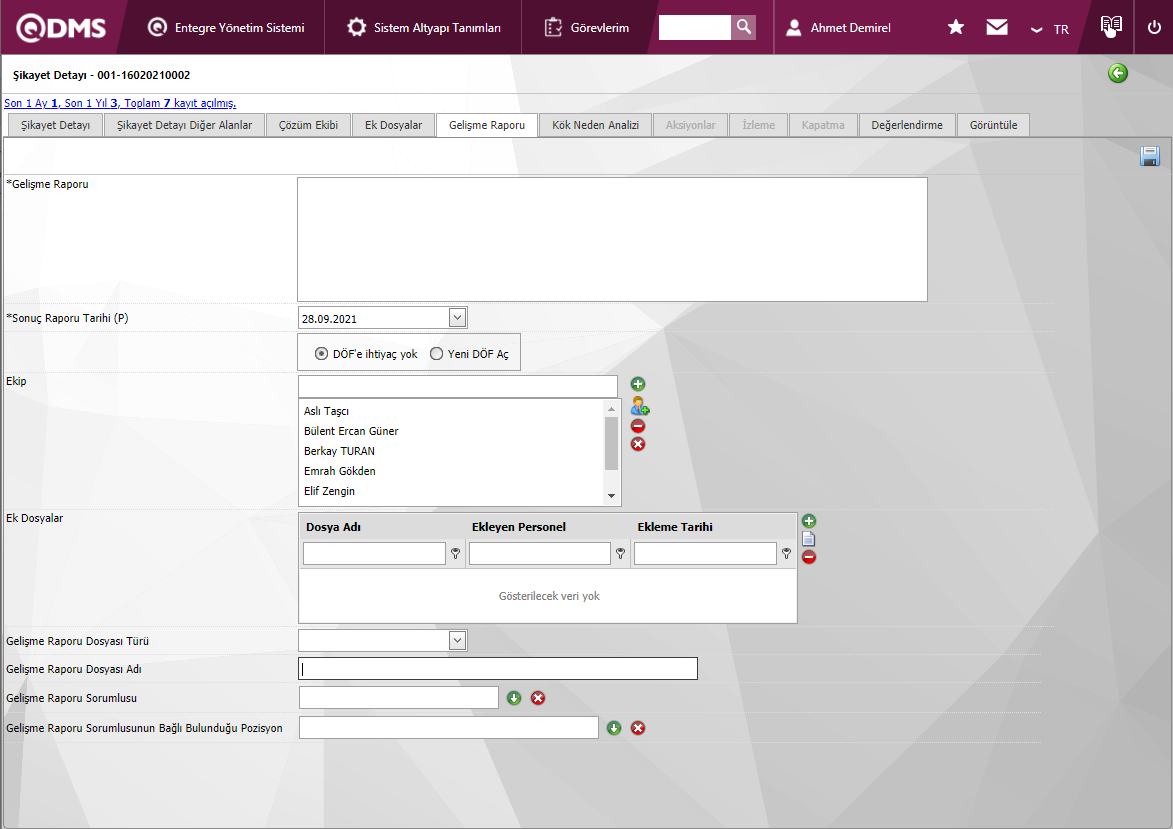Open the mail envelope icon
Screen dimensions: 1173x829
pyautogui.click(x=996, y=28)
